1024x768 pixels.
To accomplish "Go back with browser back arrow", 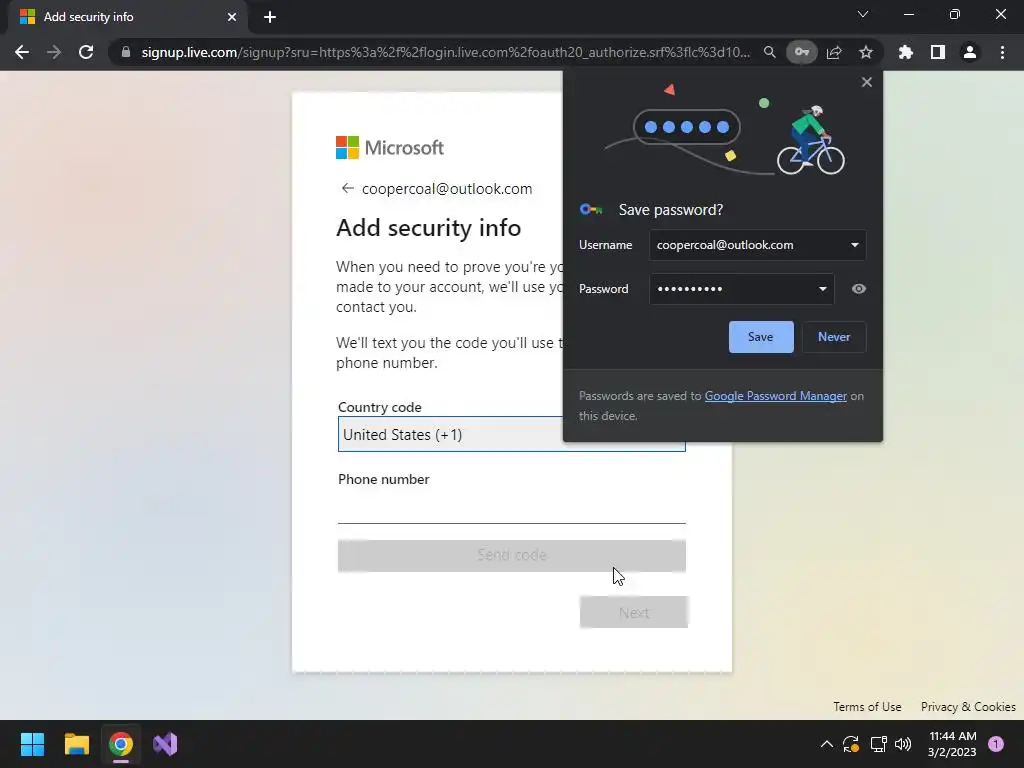I will (22, 52).
